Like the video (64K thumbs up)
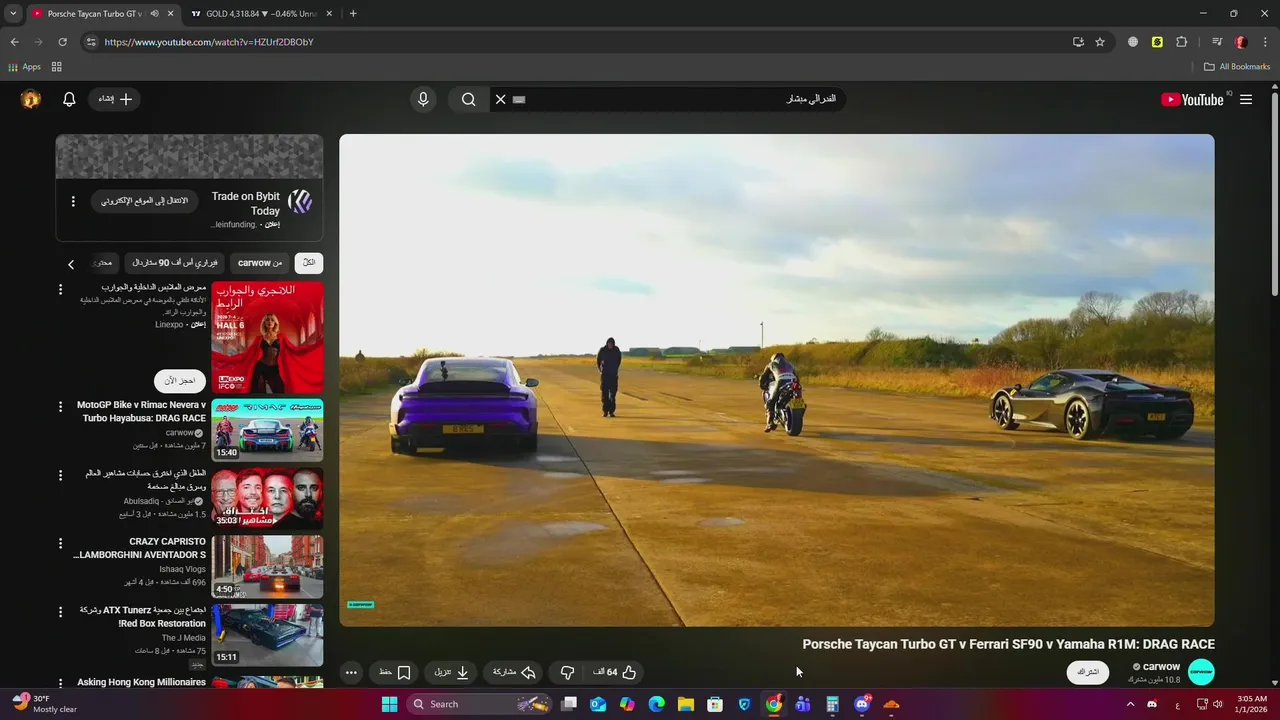Screen dimensions: 1280x720 pos(616,672)
